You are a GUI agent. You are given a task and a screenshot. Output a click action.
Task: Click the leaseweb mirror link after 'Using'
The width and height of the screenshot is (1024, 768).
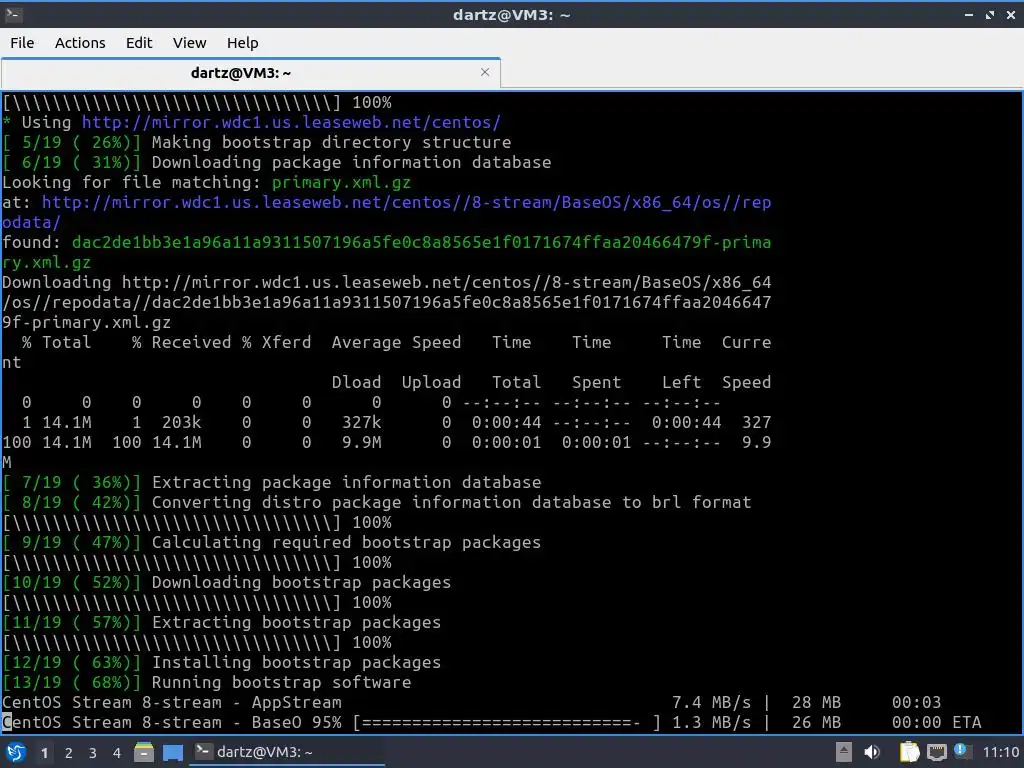(x=291, y=122)
